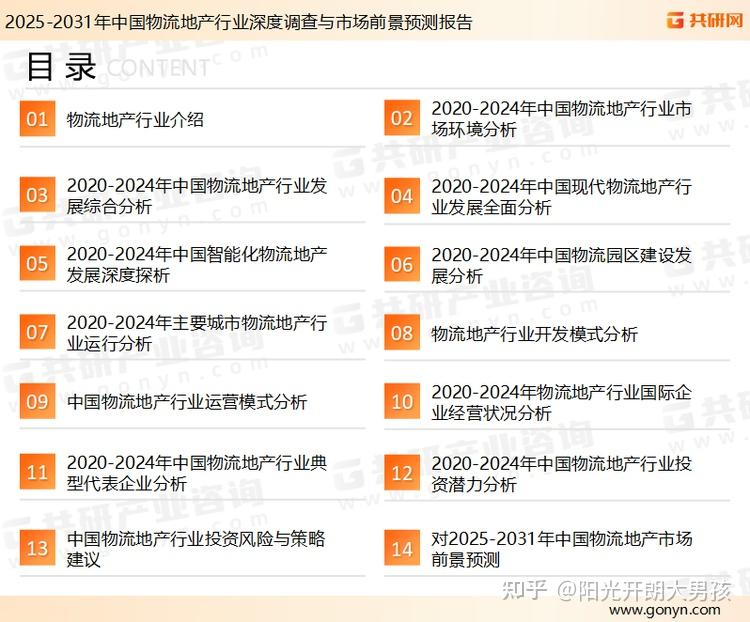Viewport: 750px width, 622px height.
Task: Click the orange 07 number badge
Action: coord(37,332)
